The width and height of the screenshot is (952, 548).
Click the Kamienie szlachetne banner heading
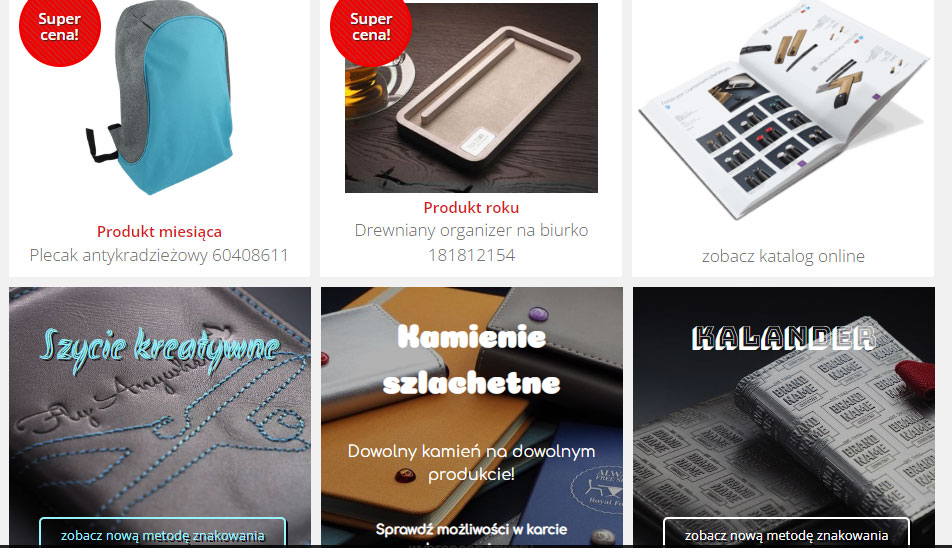point(471,360)
